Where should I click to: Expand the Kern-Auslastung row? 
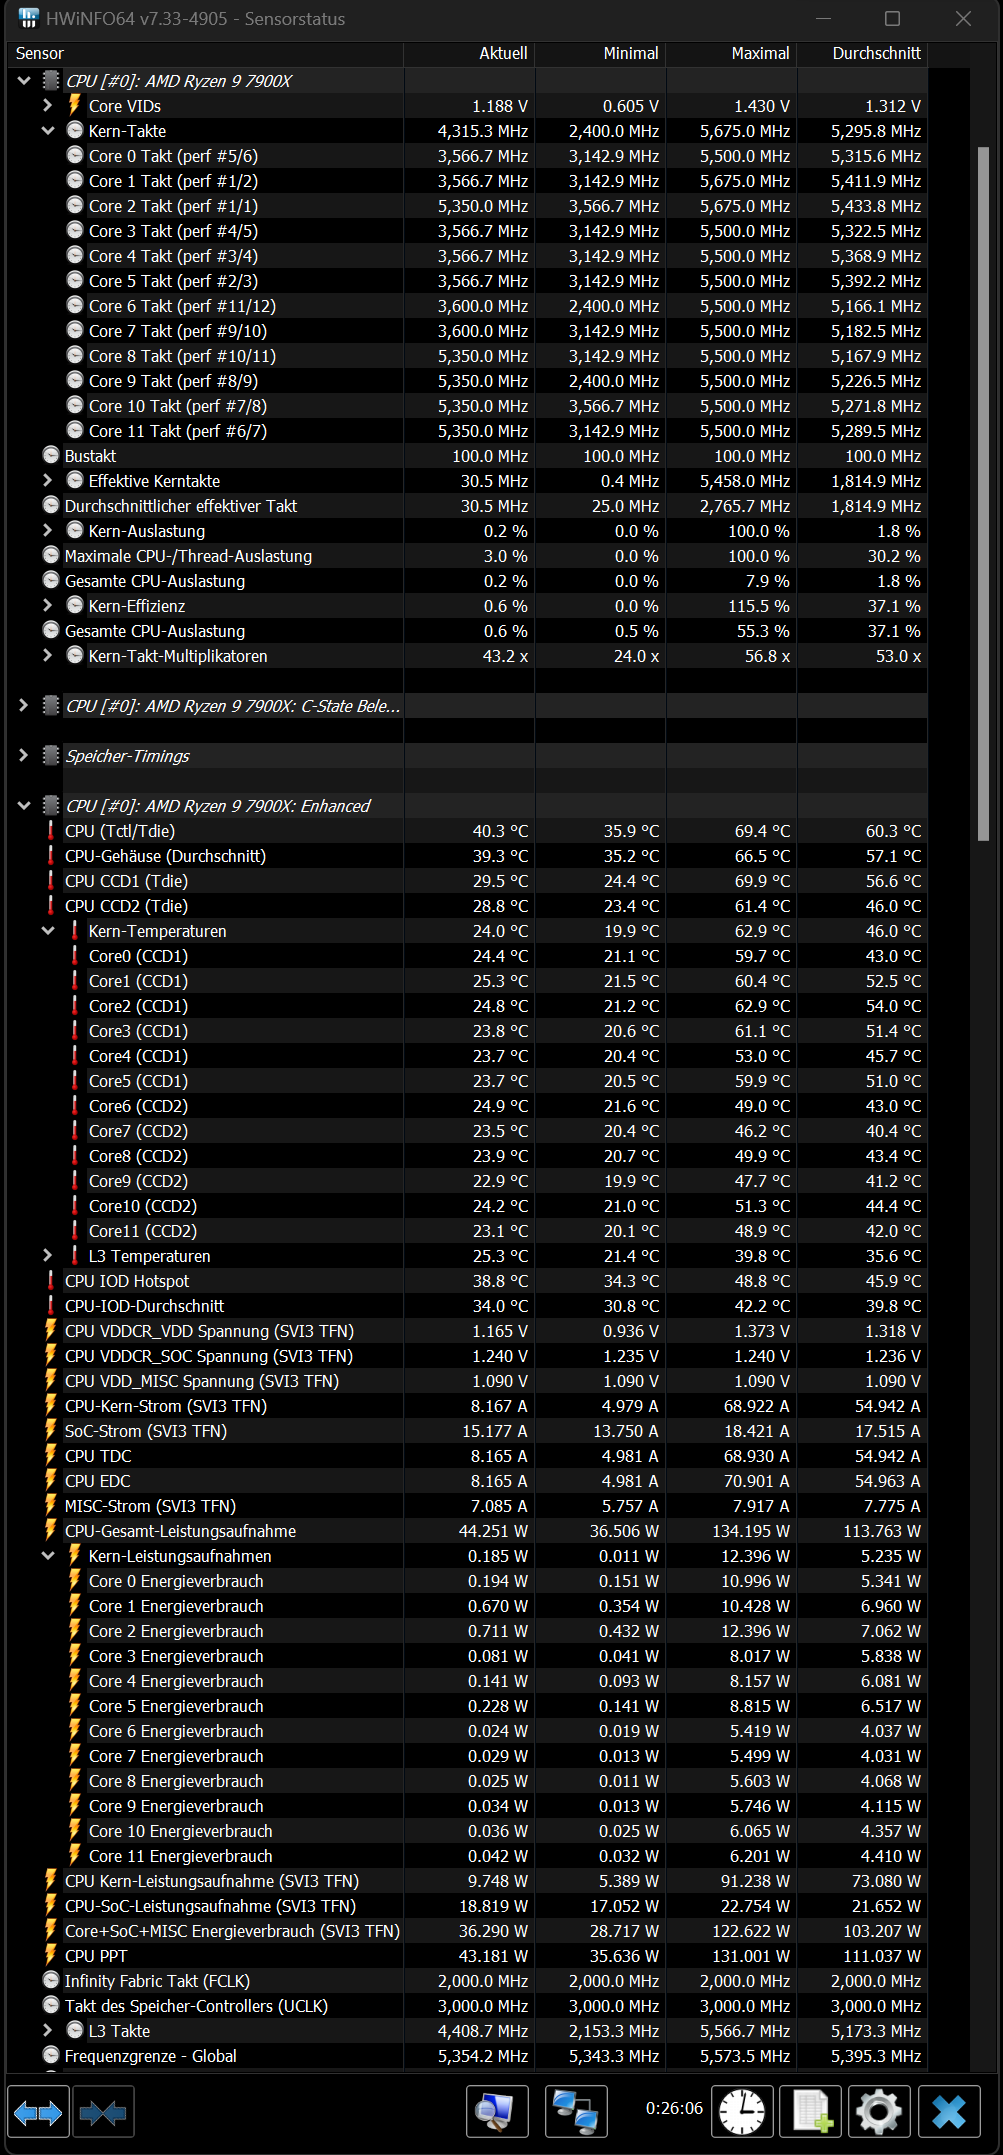click(x=48, y=530)
